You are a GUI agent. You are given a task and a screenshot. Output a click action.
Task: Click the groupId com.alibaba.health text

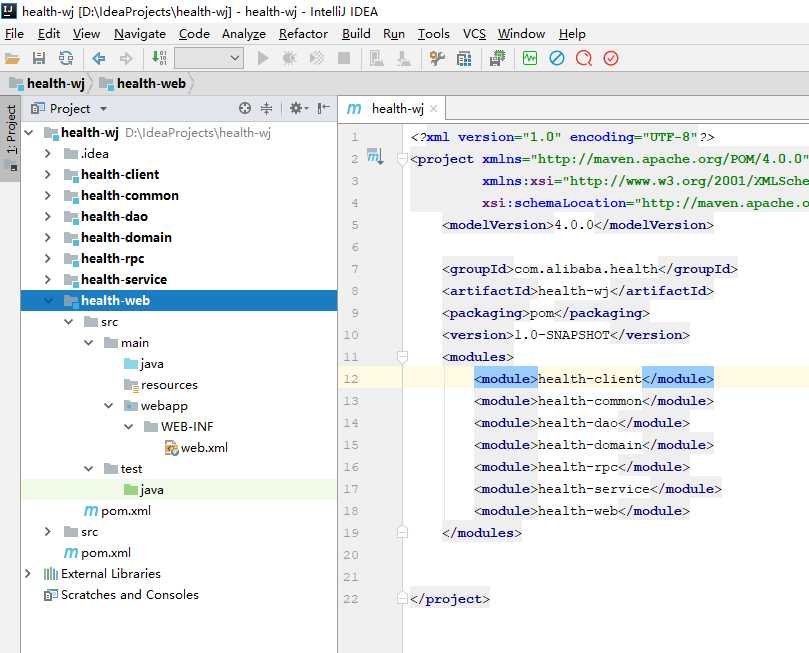tap(586, 269)
